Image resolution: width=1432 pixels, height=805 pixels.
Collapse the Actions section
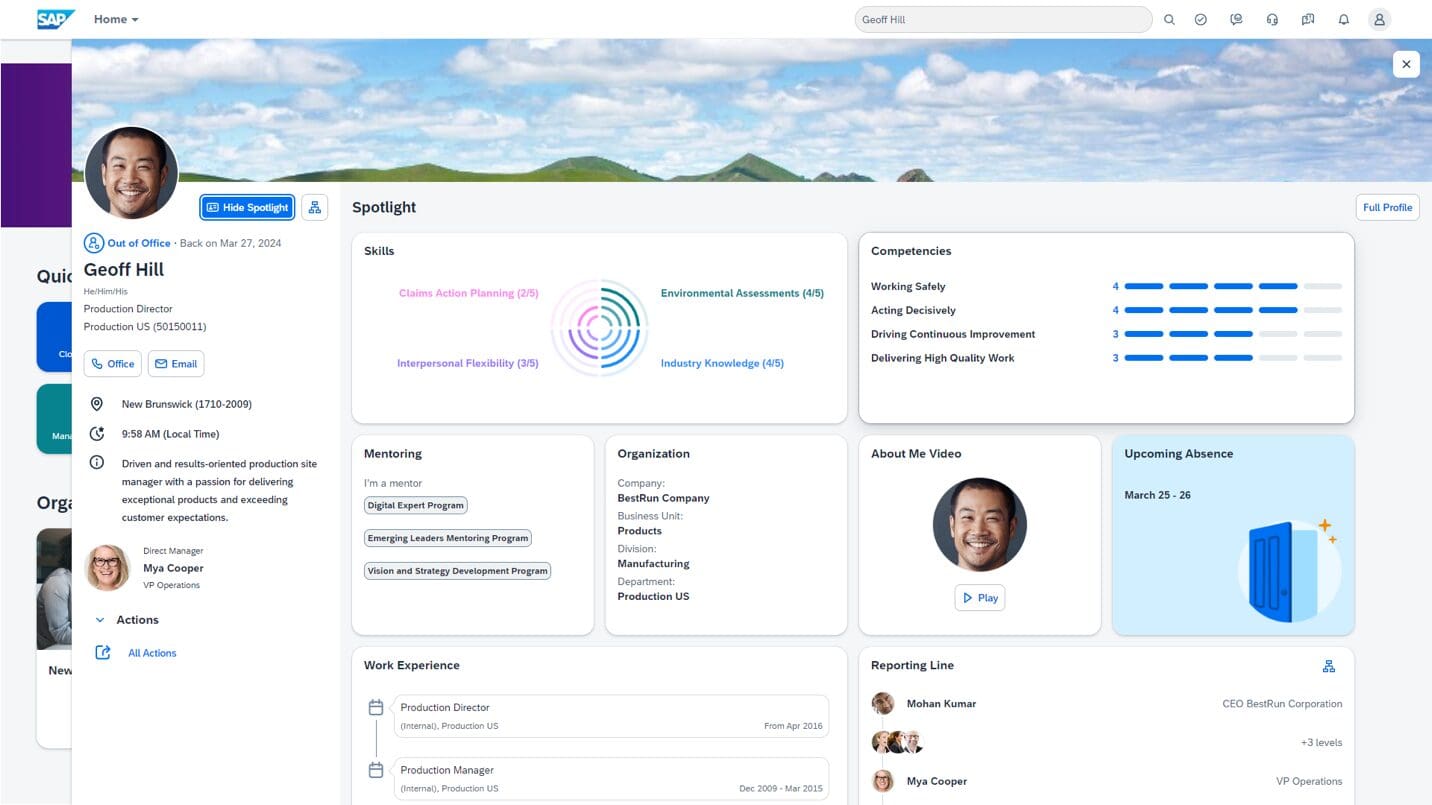tap(100, 620)
